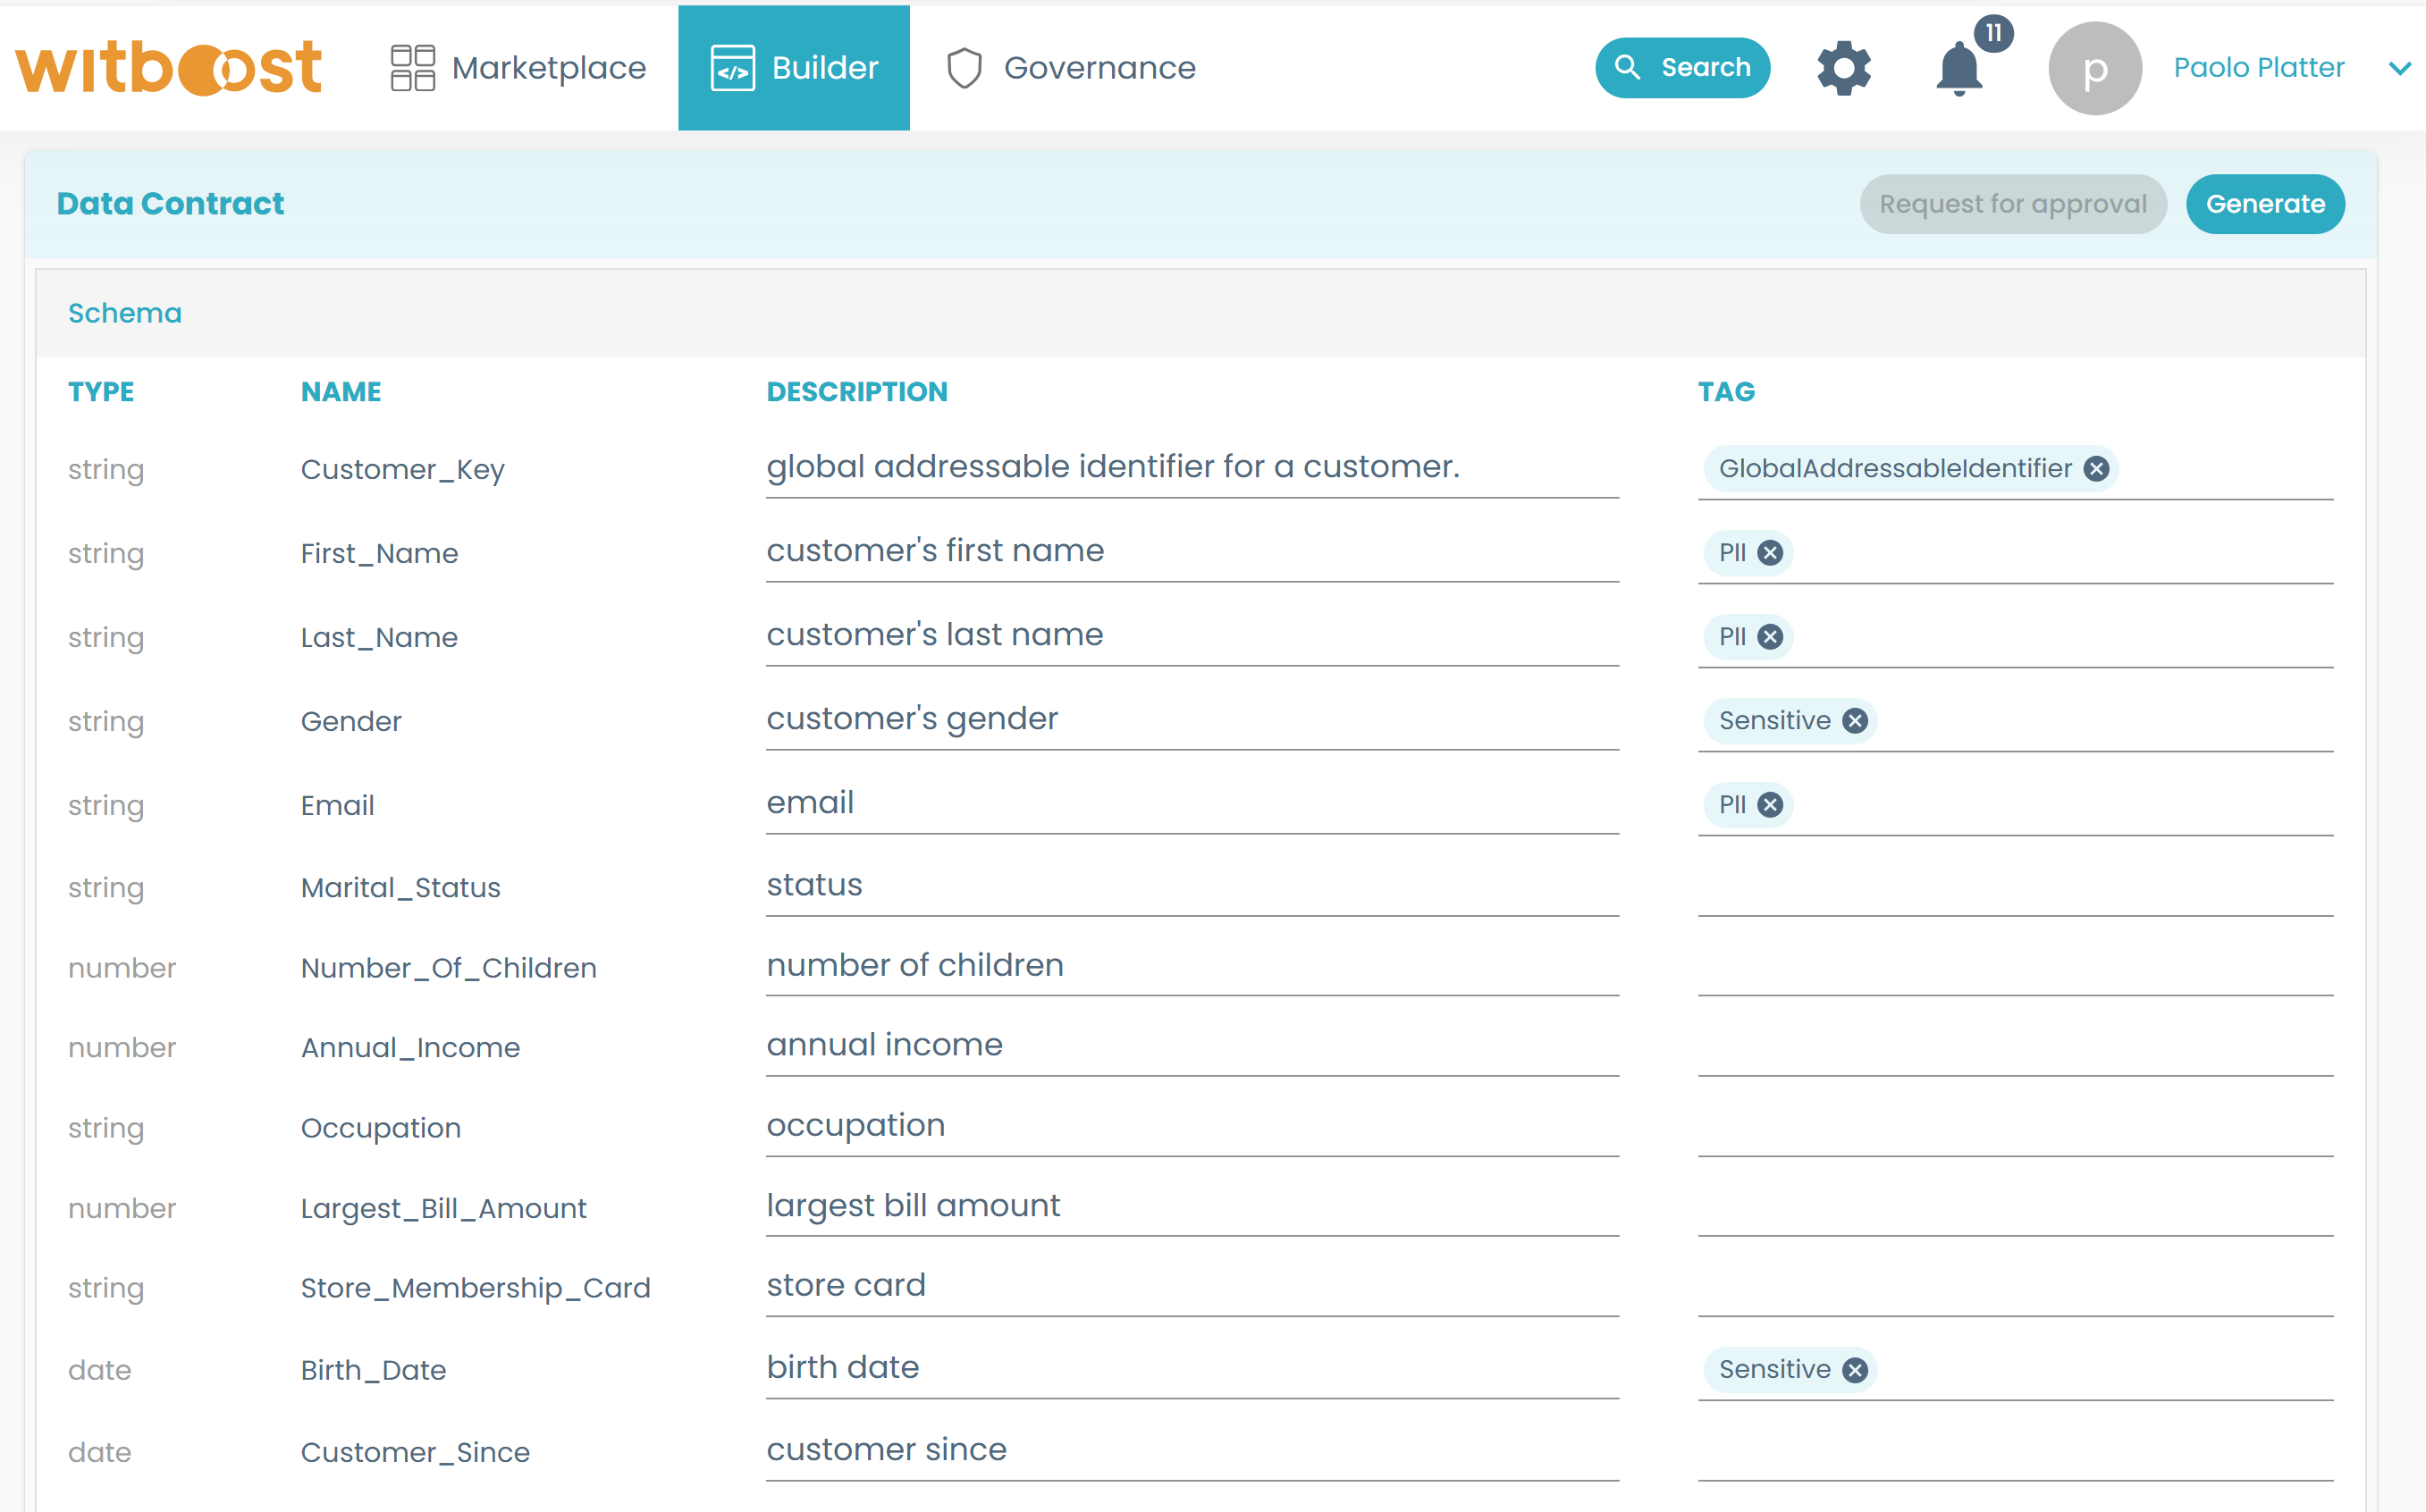Screen dimensions: 2426x1512
Task: Add a tag to Store_Membership_Card row
Action: tap(2016, 1289)
